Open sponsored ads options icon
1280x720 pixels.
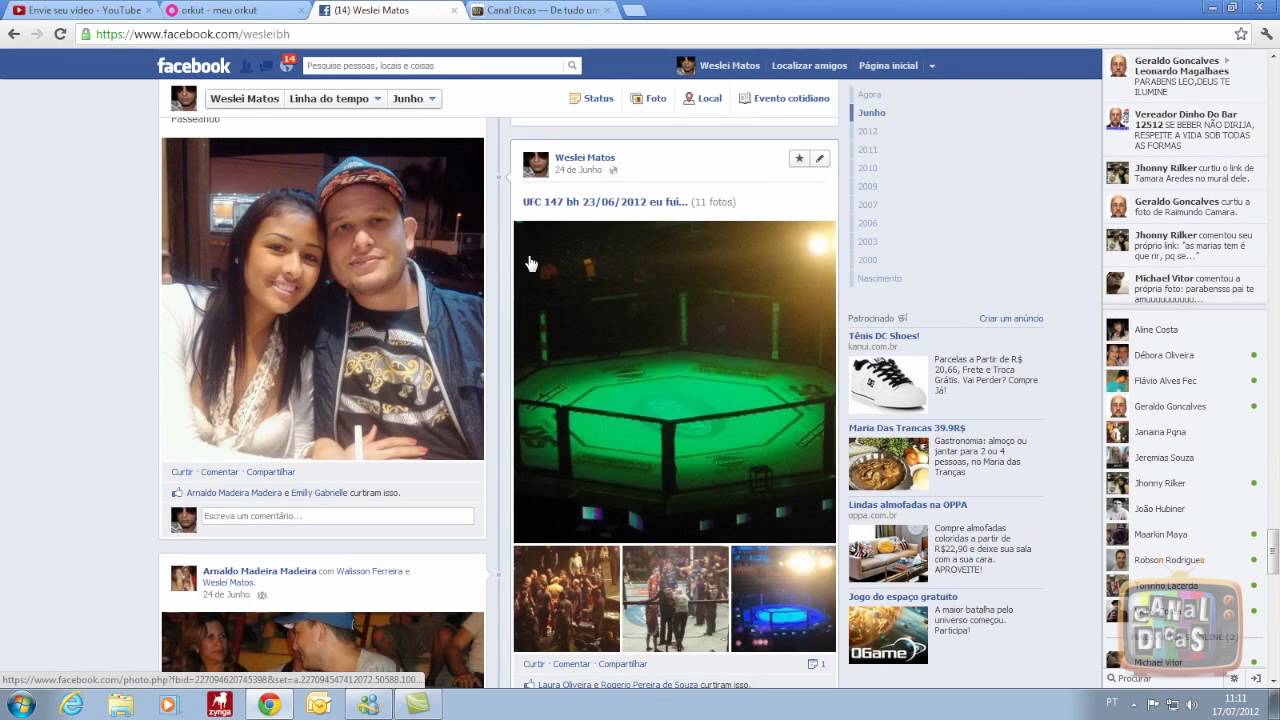pos(903,319)
